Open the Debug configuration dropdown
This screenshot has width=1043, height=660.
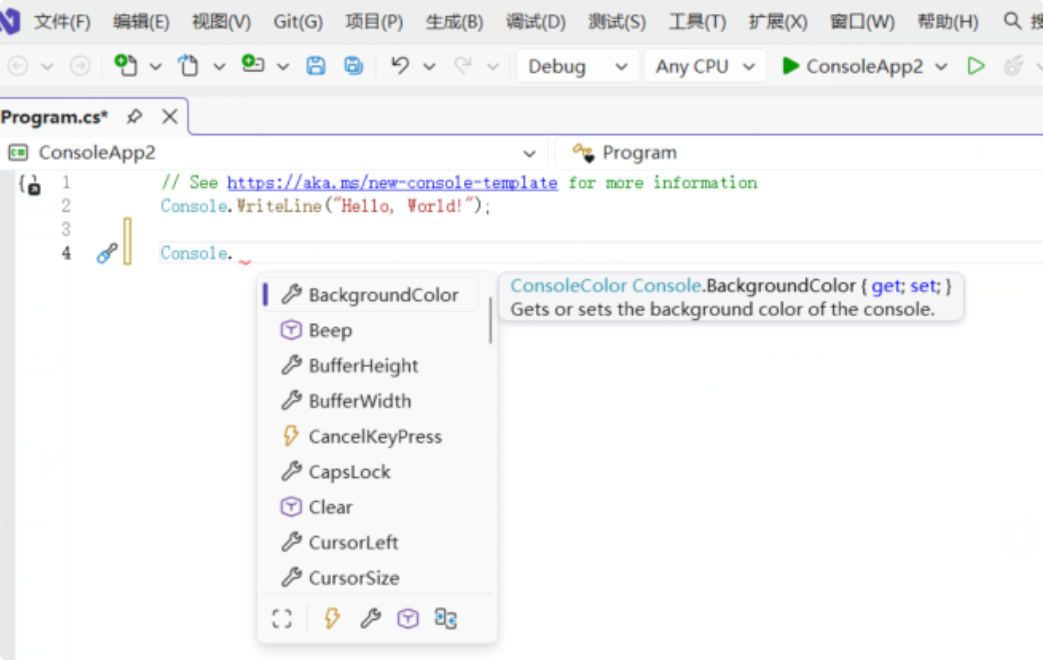tap(578, 66)
